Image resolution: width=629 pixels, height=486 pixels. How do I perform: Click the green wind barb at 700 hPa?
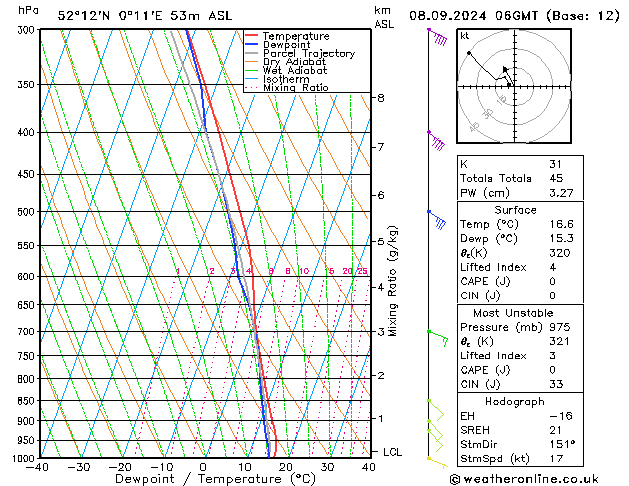click(438, 338)
